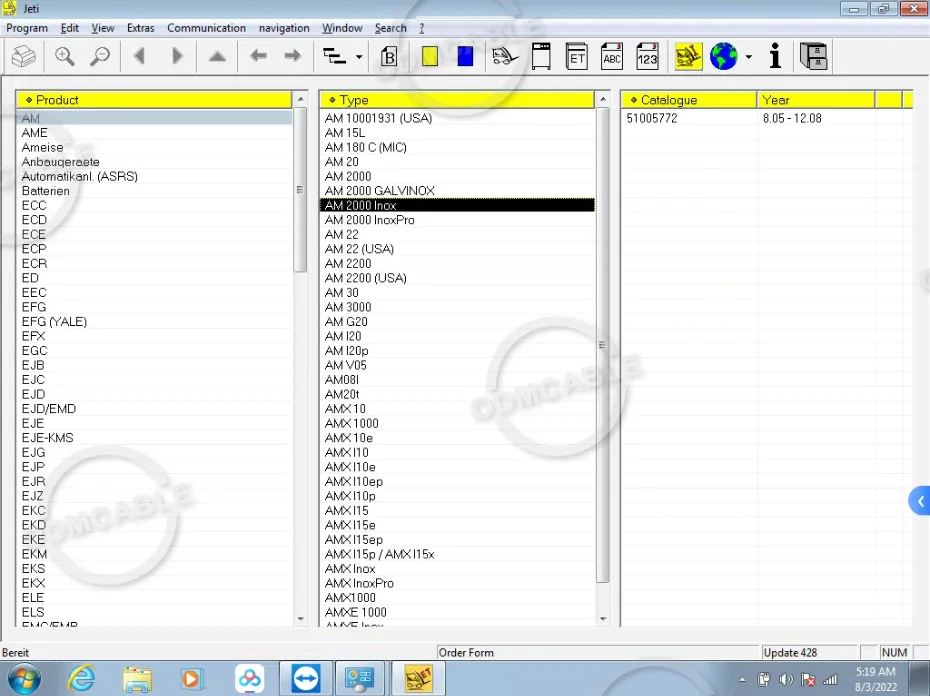The height and width of the screenshot is (696, 930).
Task: Open the ET parts list icon
Action: (577, 57)
